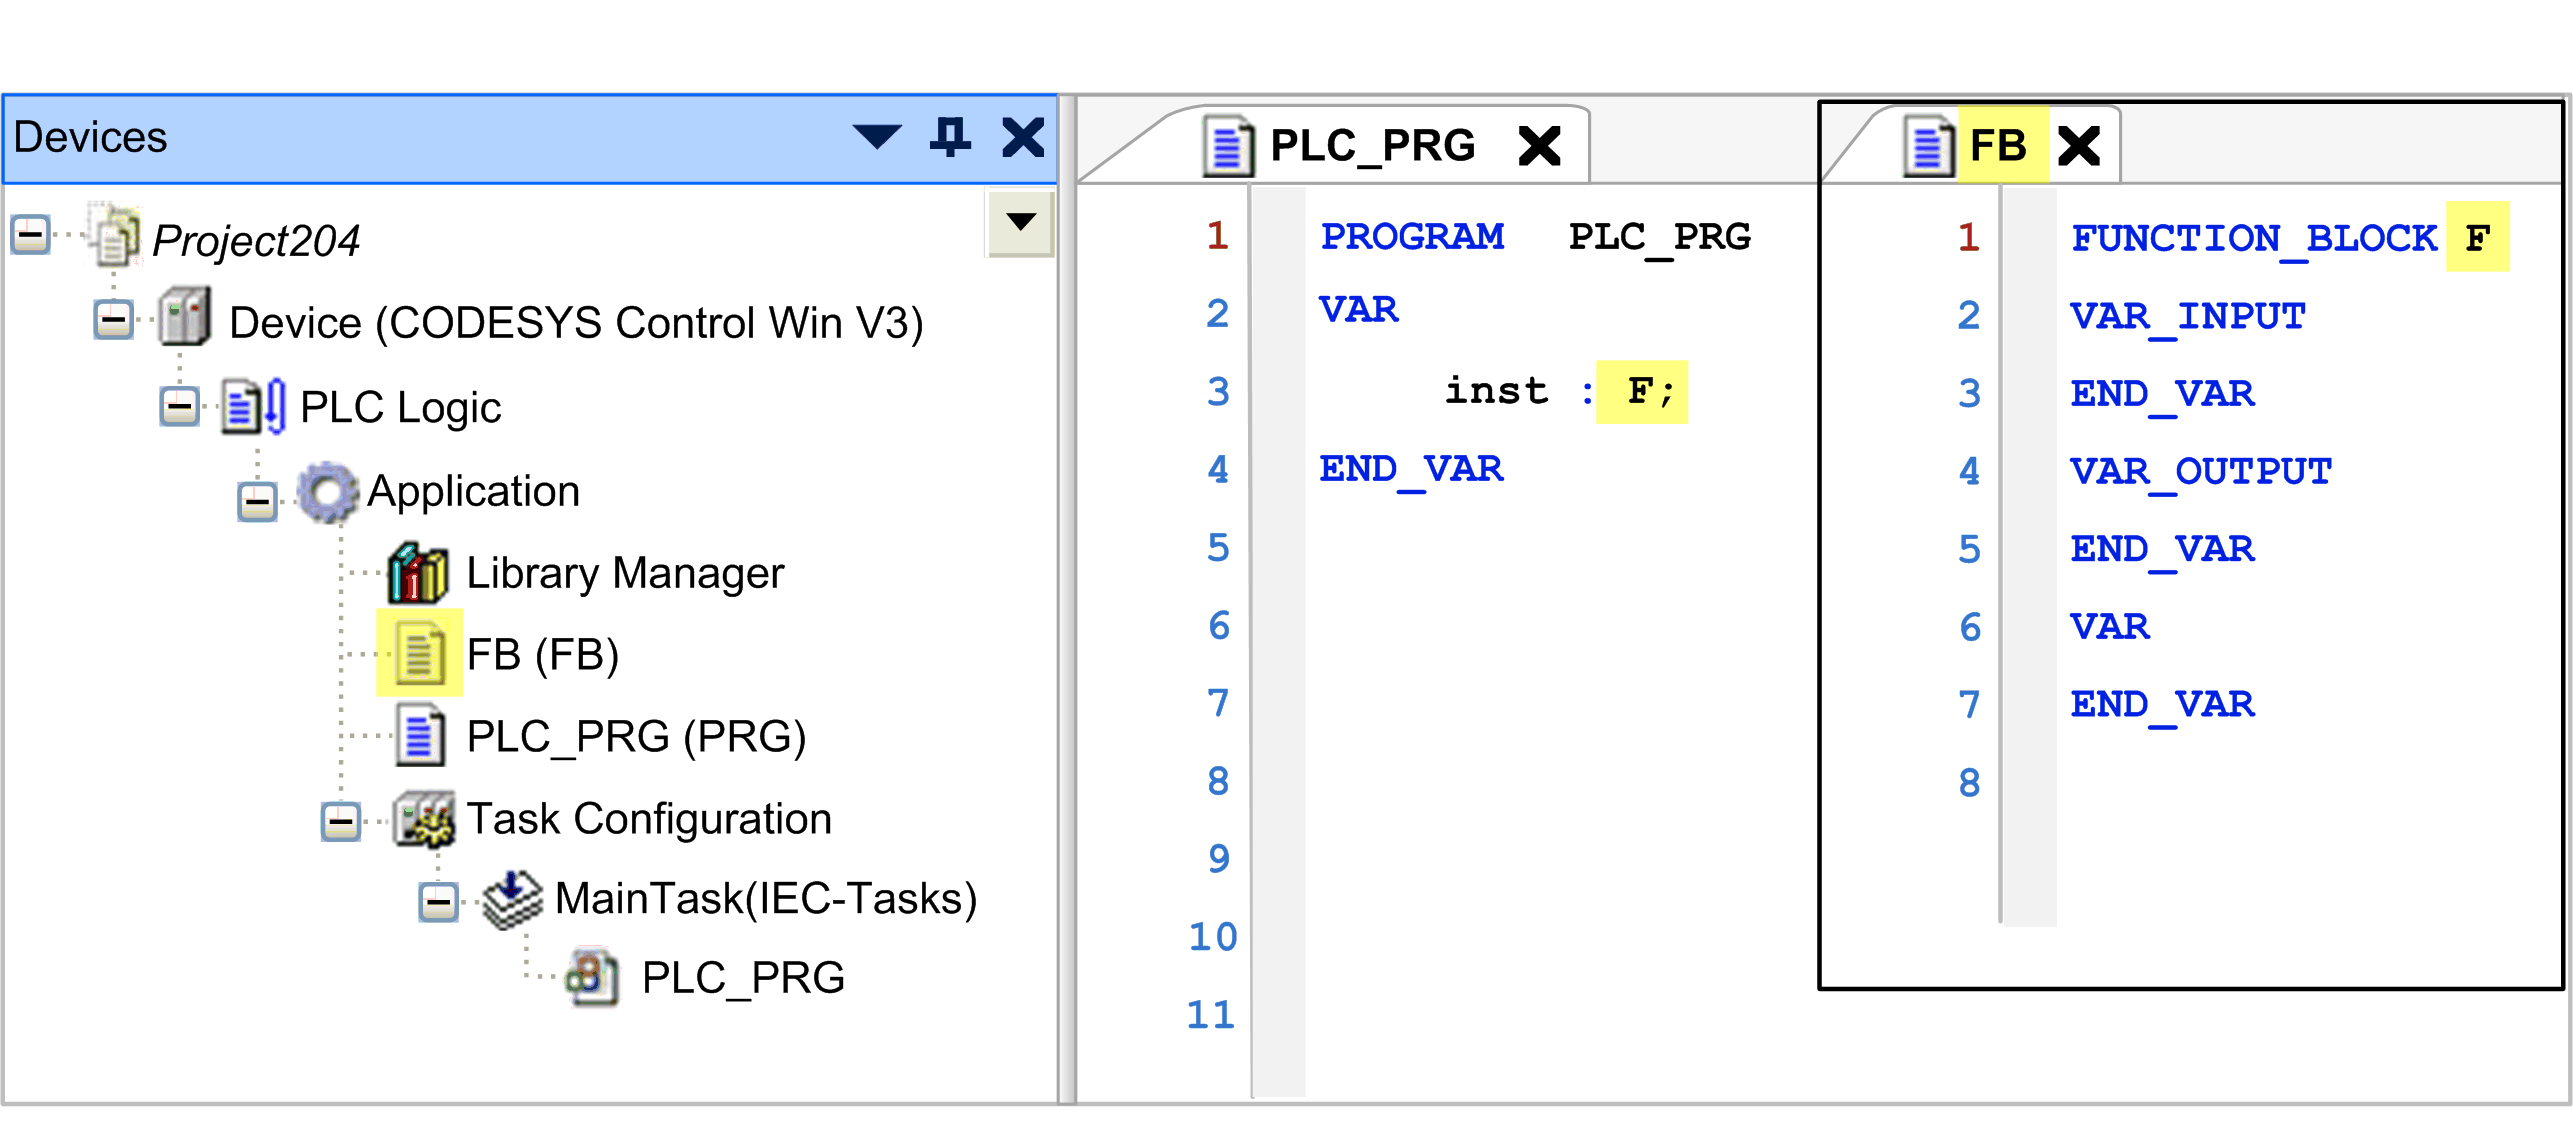The height and width of the screenshot is (1148, 2573).
Task: Select the Application tree item
Action: [473, 491]
